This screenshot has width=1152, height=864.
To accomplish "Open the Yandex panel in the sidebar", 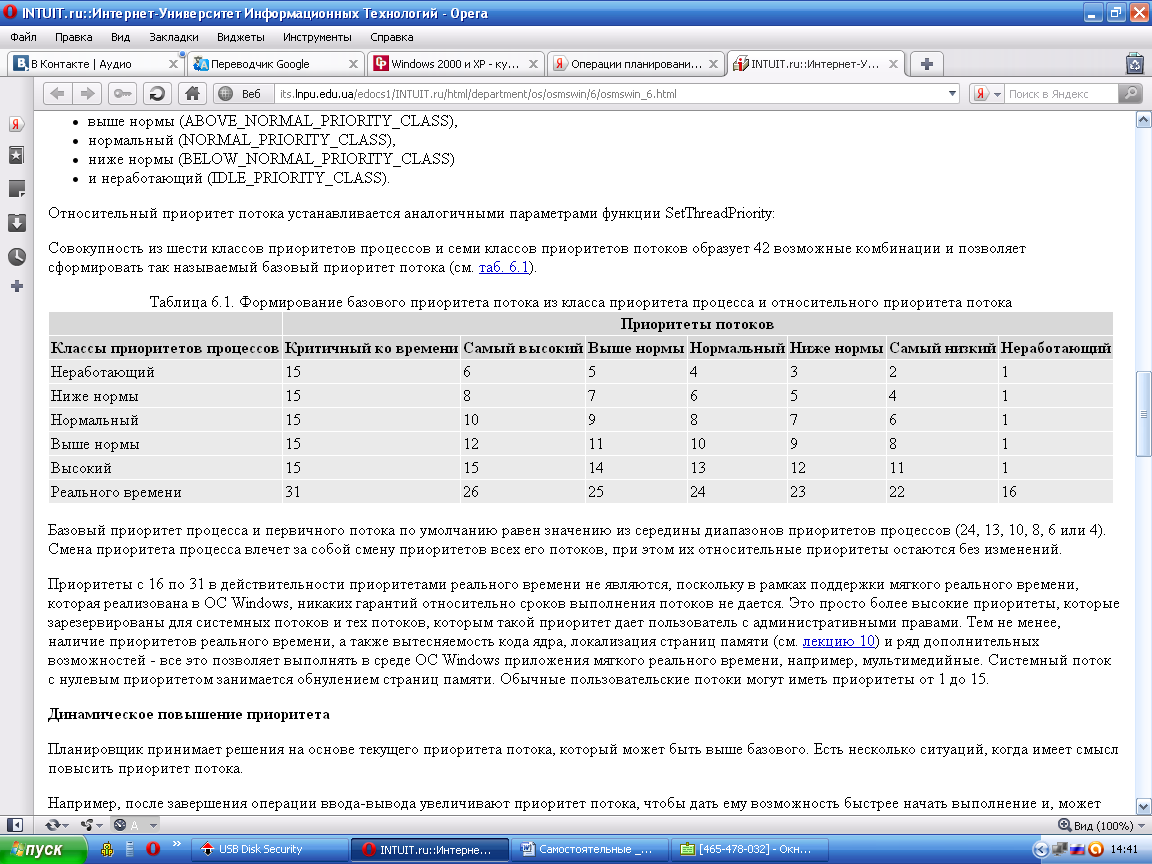I will (16, 123).
